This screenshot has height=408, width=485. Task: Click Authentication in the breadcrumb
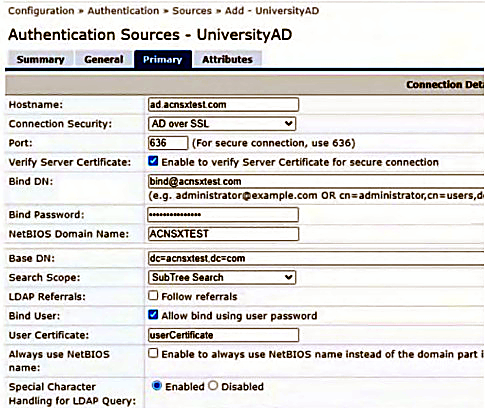pos(123,11)
